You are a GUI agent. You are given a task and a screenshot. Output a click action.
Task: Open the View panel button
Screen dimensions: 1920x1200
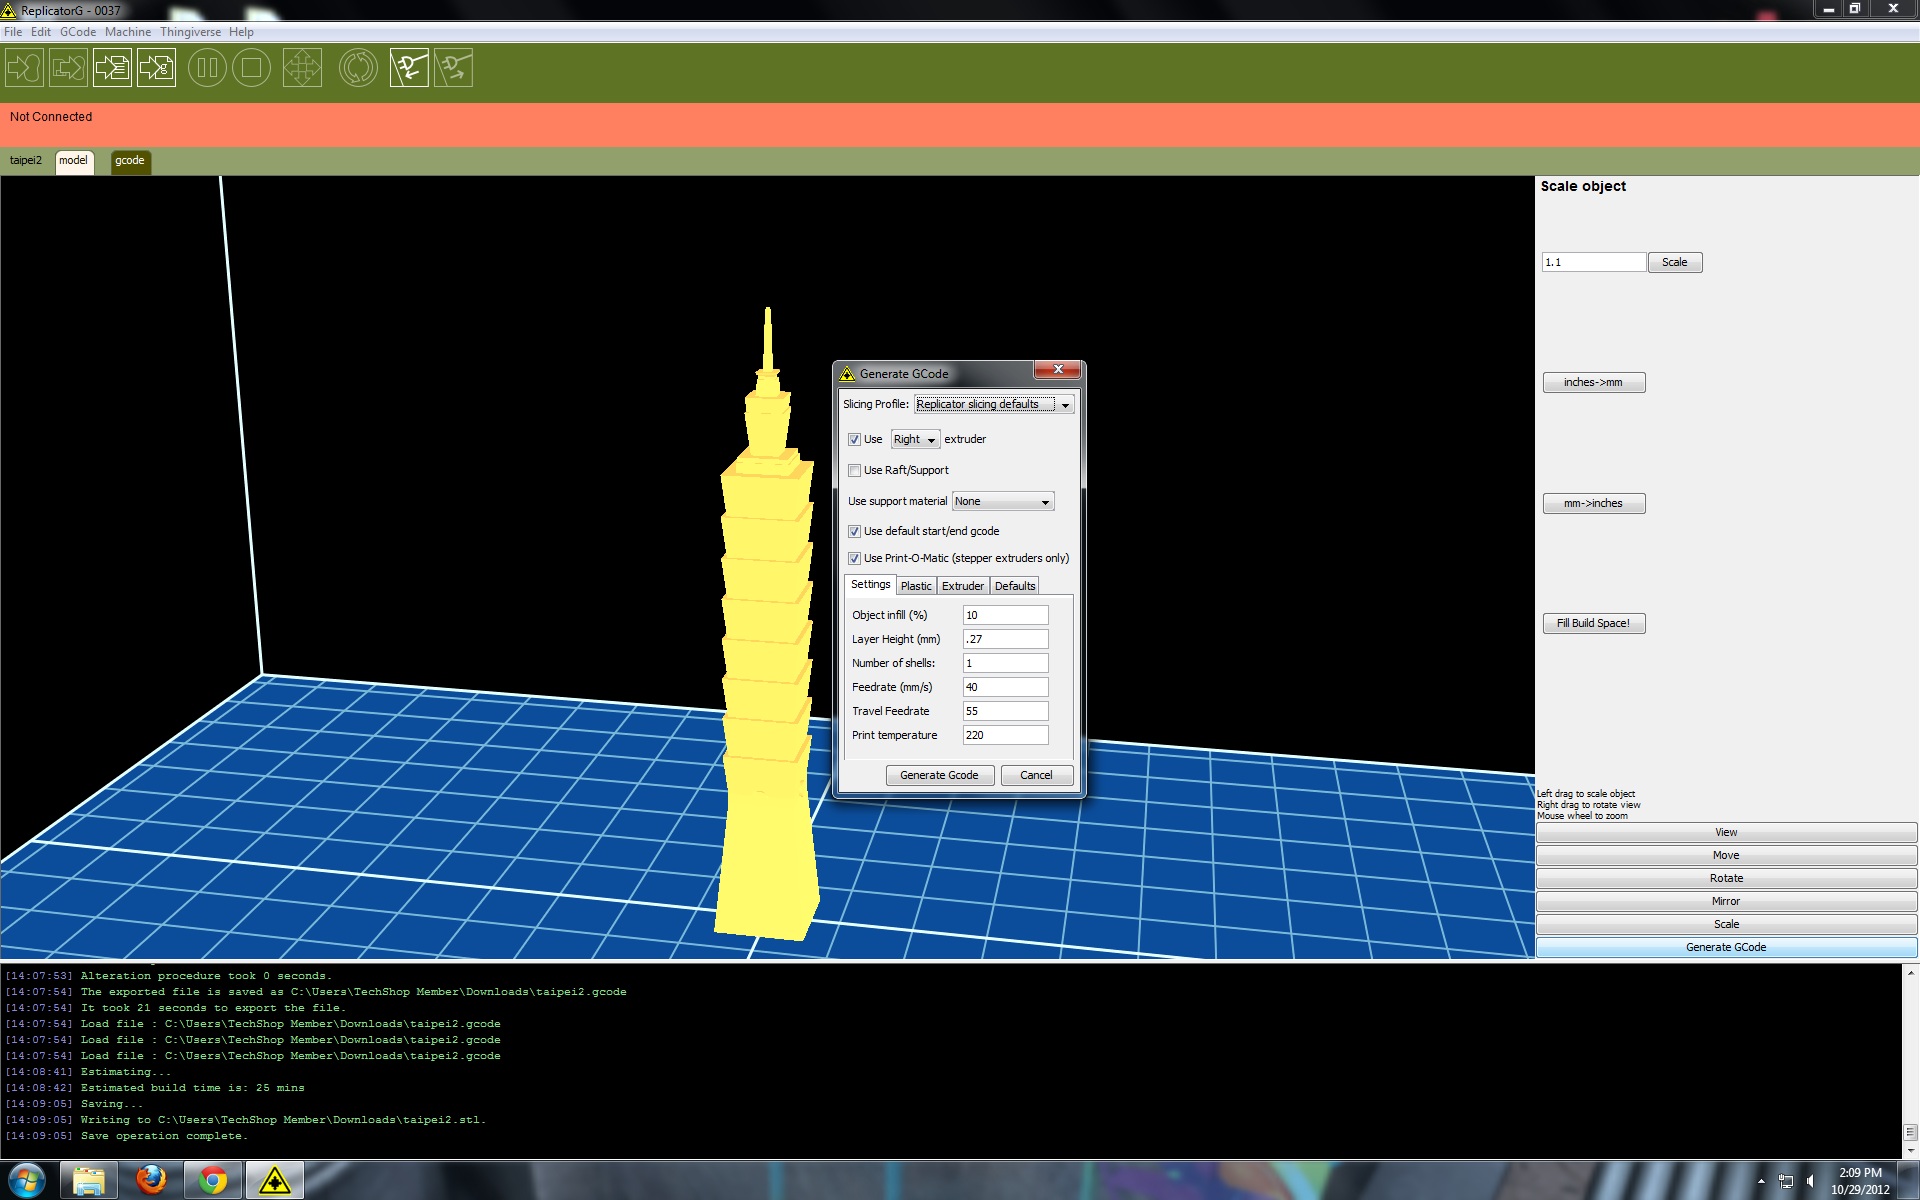coord(1726,832)
